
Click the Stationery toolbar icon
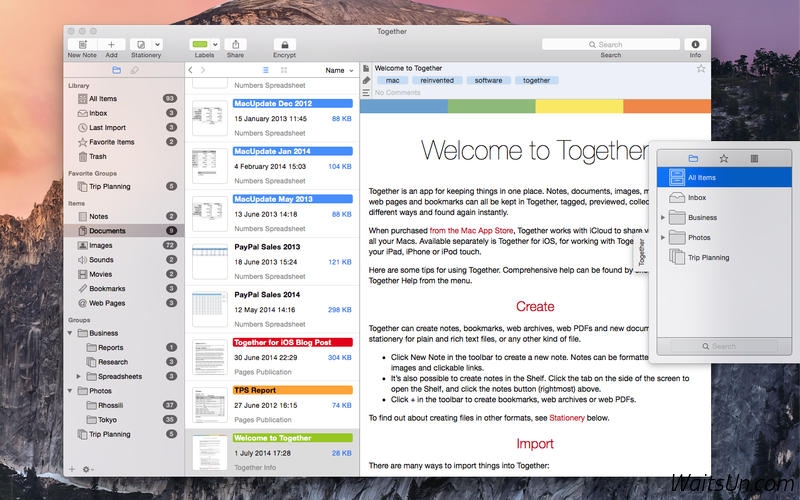point(141,44)
